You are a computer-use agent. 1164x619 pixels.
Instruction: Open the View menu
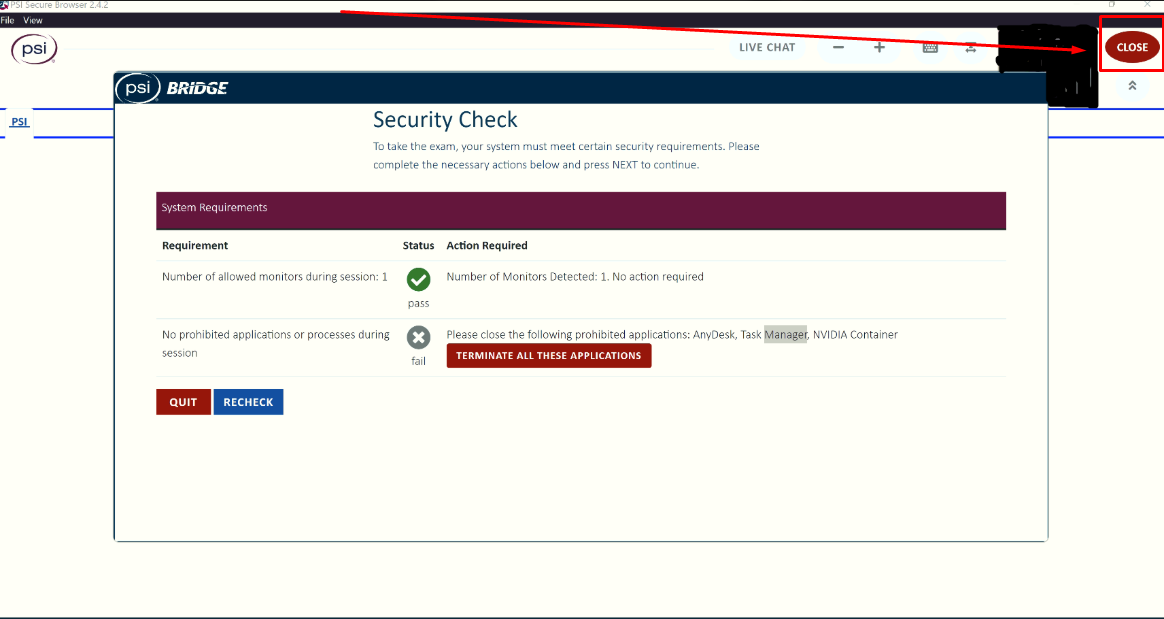pyautogui.click(x=33, y=20)
